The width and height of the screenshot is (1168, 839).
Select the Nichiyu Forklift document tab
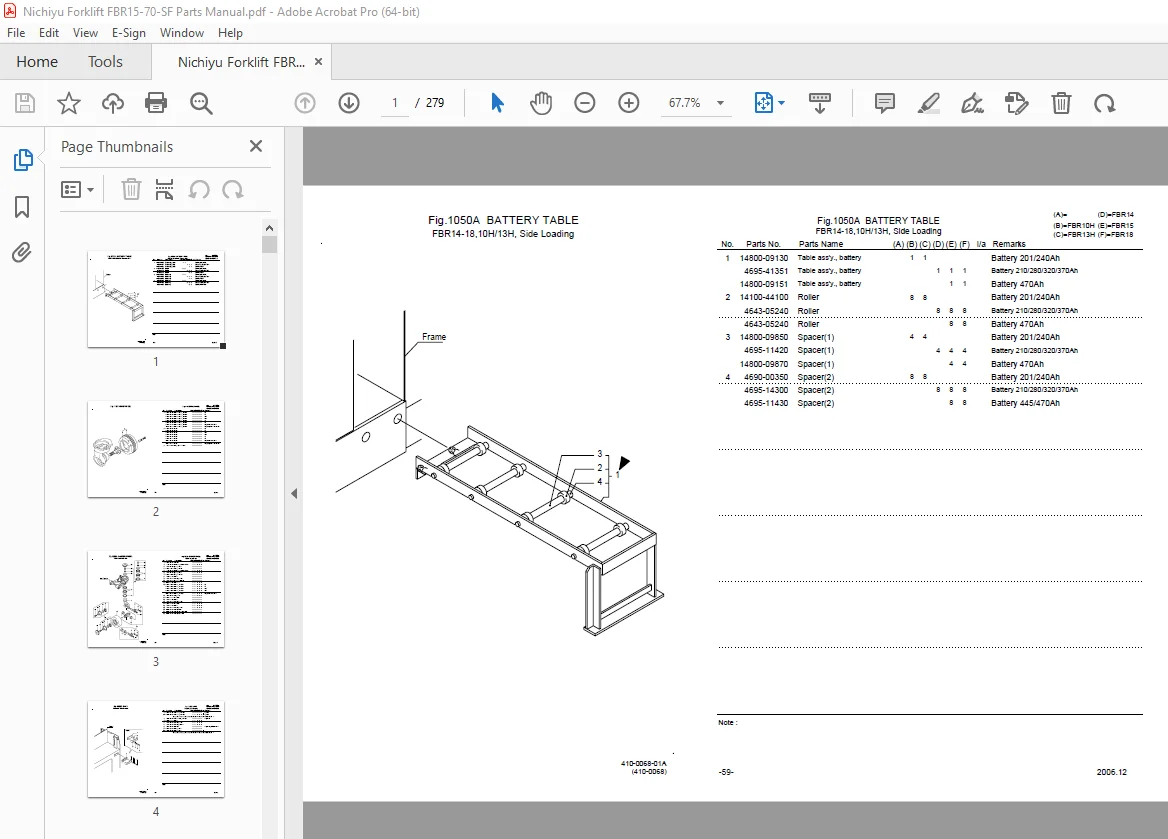coord(241,62)
